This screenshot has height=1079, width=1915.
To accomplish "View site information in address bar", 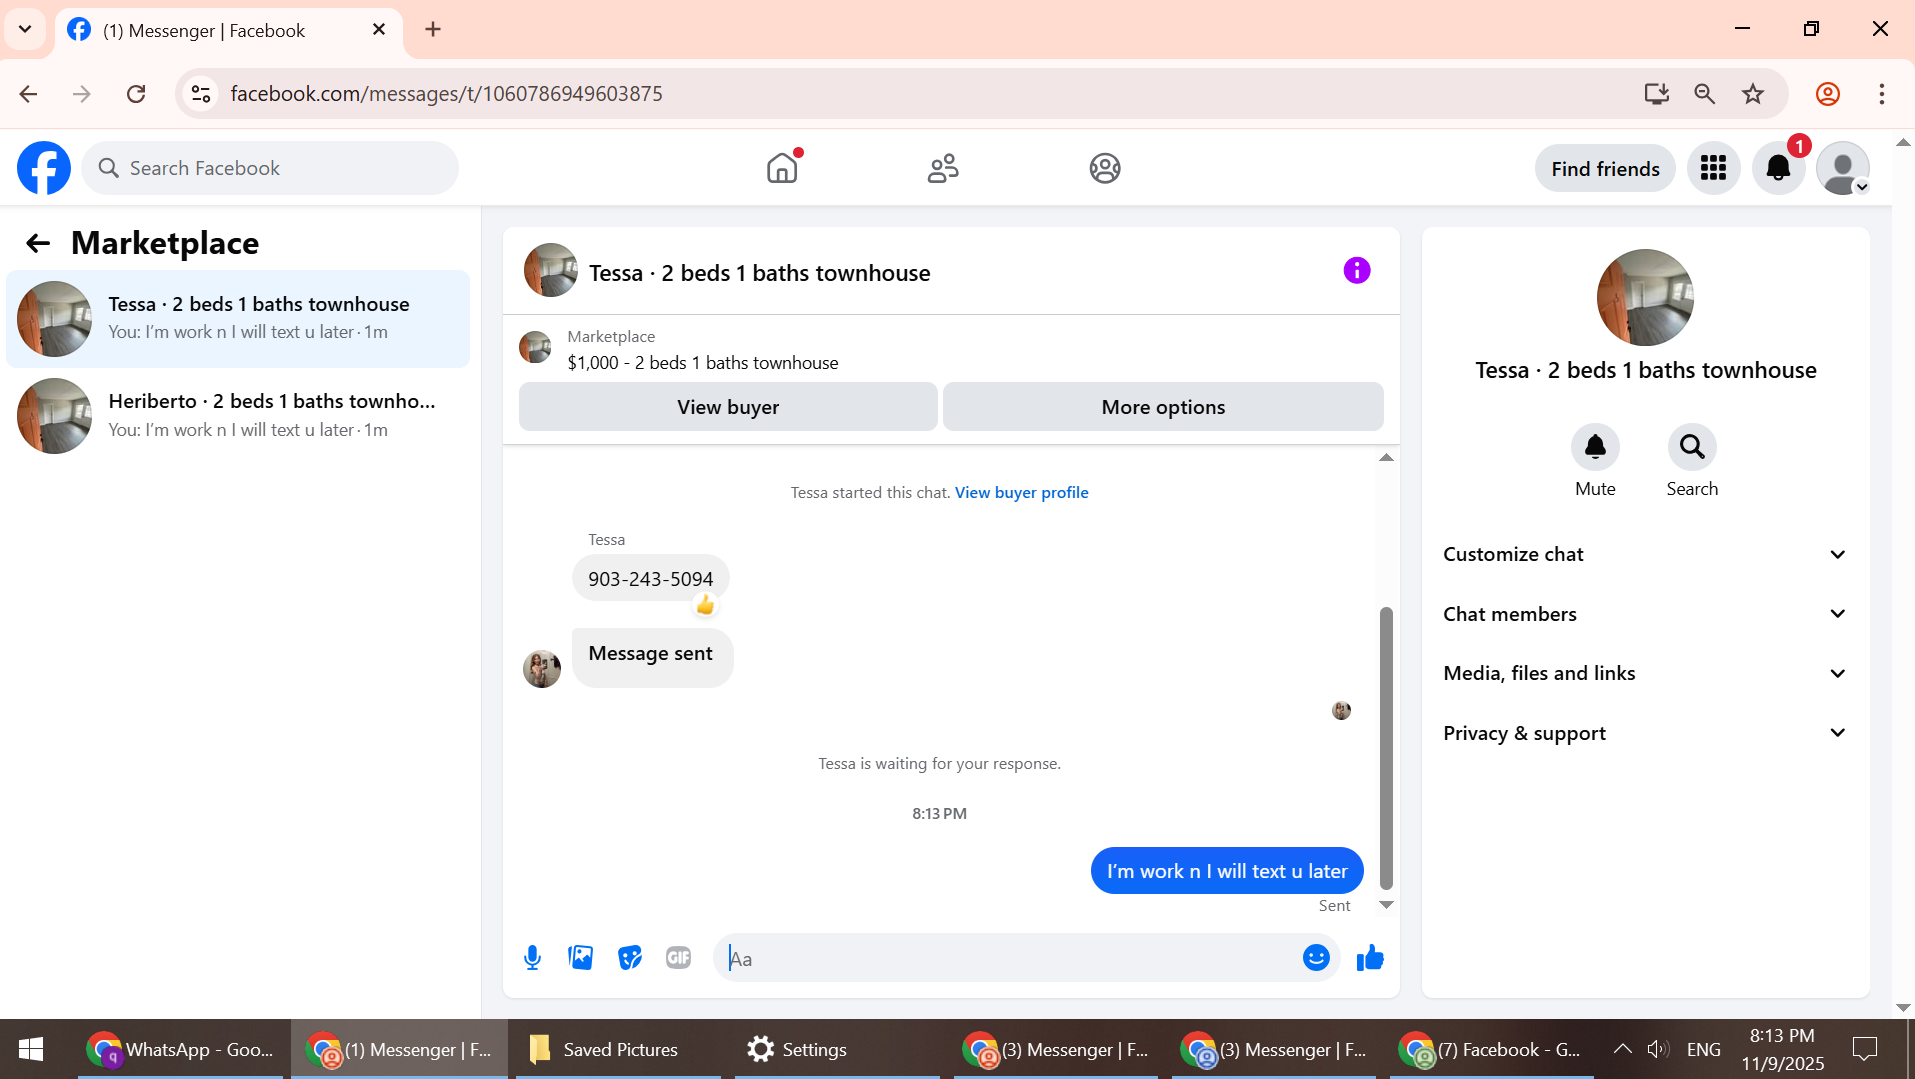I will [x=201, y=94].
